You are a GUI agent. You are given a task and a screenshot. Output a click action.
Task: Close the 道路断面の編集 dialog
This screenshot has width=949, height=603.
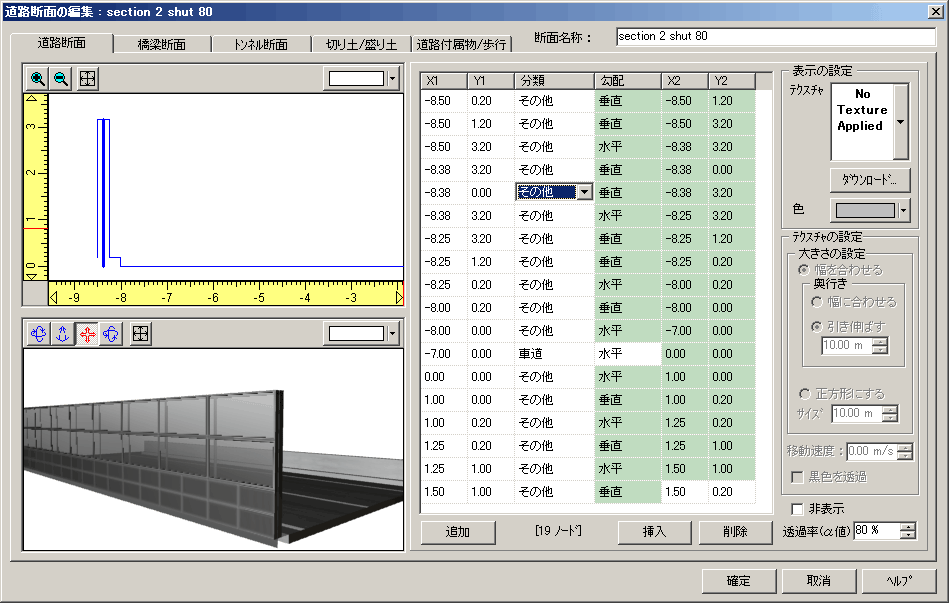tap(936, 12)
